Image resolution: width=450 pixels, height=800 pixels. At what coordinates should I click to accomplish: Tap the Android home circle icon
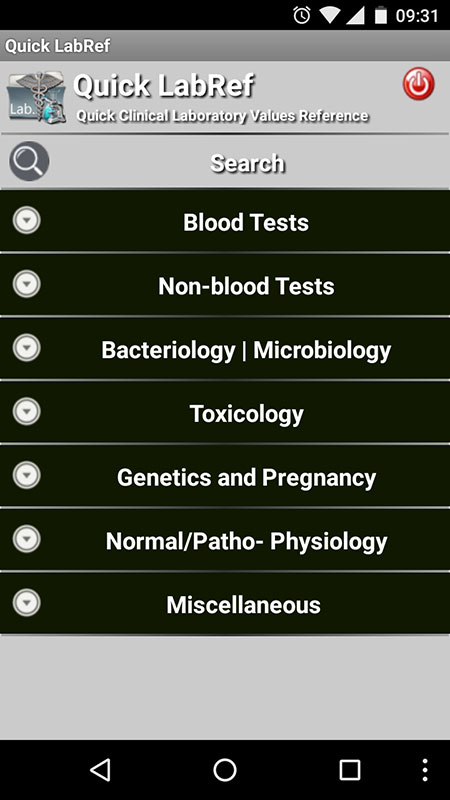[x=224, y=769]
